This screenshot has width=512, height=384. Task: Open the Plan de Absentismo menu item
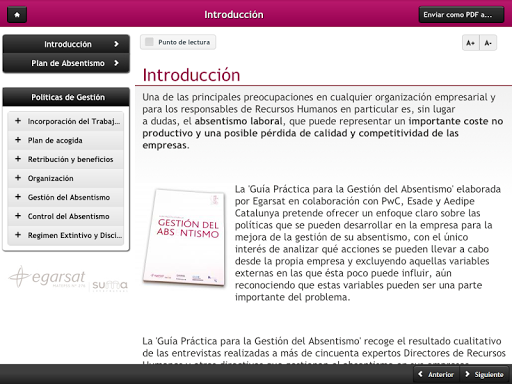click(66, 63)
